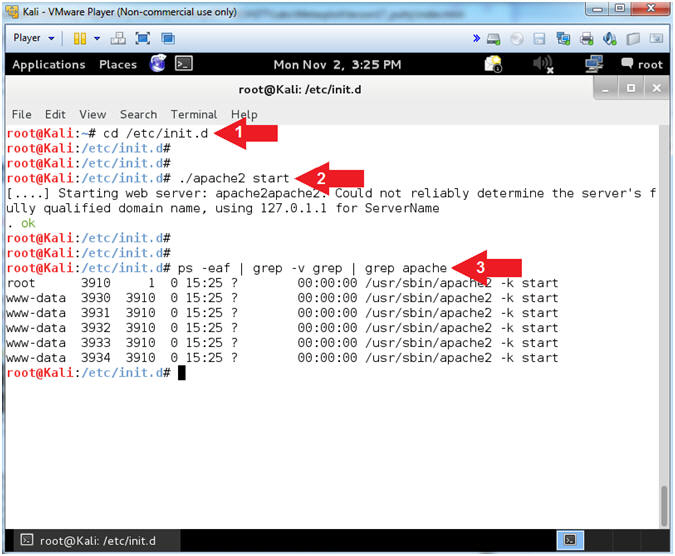This screenshot has height=556, width=675.
Task: Click the floppy drive device icon
Action: [x=539, y=39]
